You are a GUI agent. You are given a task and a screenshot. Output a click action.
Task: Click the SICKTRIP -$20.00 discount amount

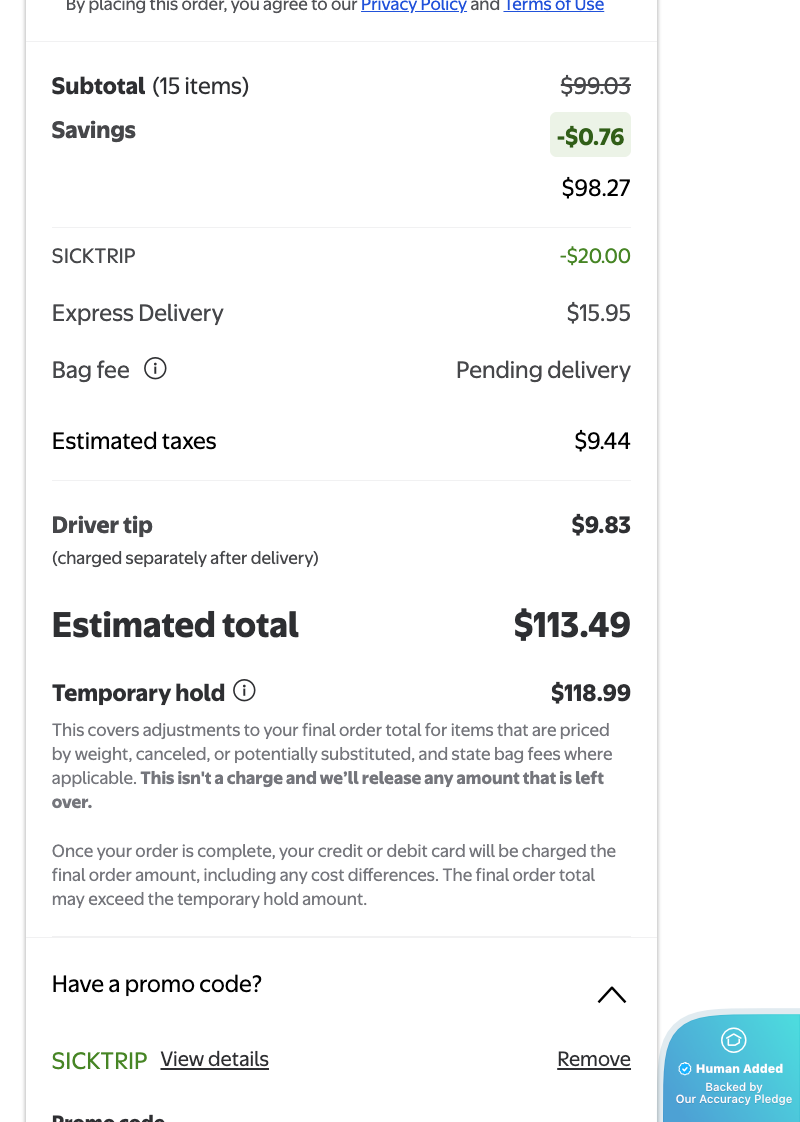pyautogui.click(x=594, y=256)
